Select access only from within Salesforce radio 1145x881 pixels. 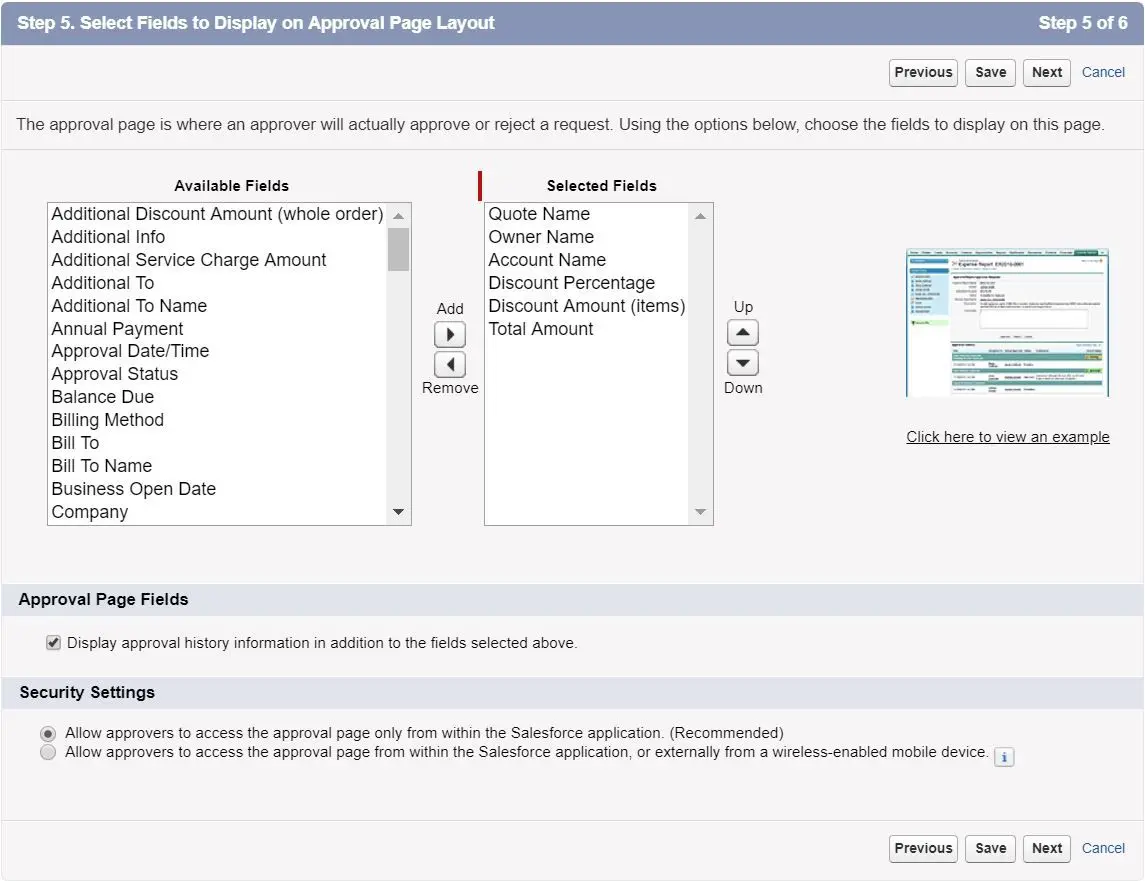(x=48, y=733)
